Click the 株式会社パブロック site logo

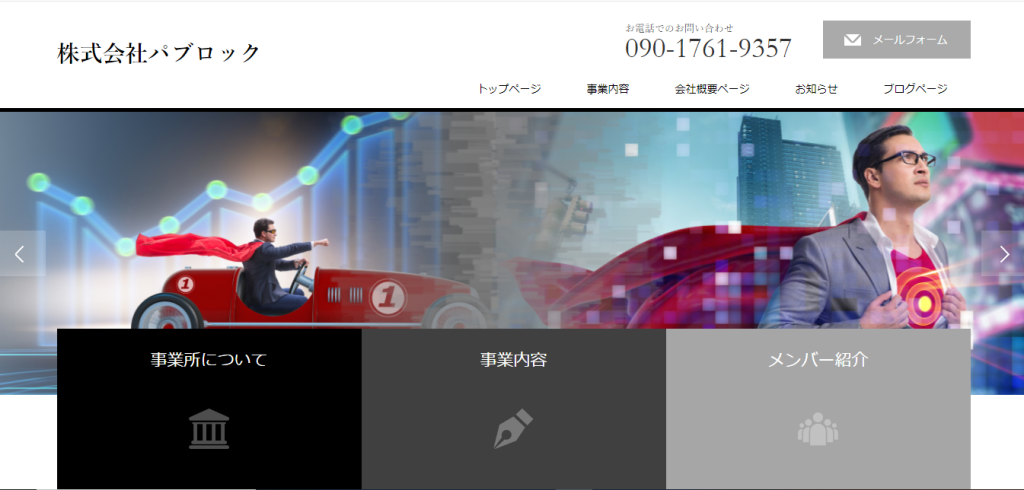[159, 53]
